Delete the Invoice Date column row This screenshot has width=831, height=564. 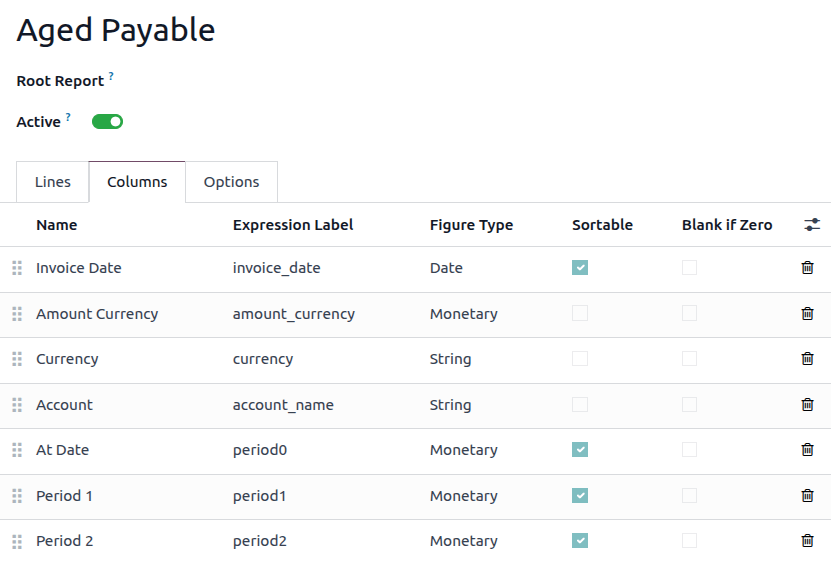[x=807, y=268]
